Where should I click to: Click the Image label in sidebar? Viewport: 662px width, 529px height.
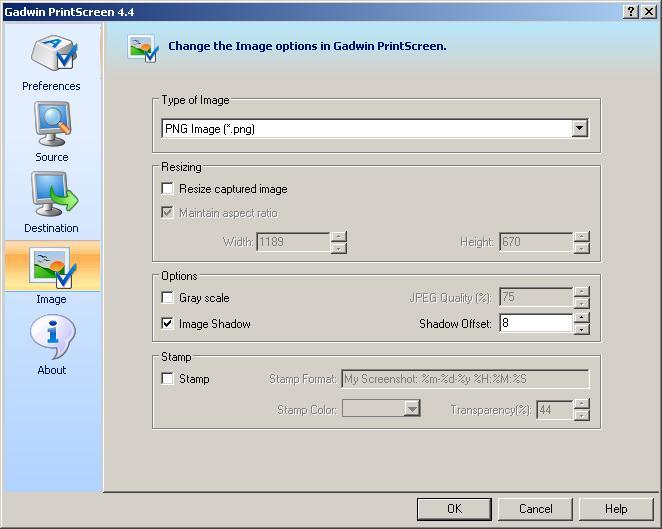pyautogui.click(x=51, y=299)
